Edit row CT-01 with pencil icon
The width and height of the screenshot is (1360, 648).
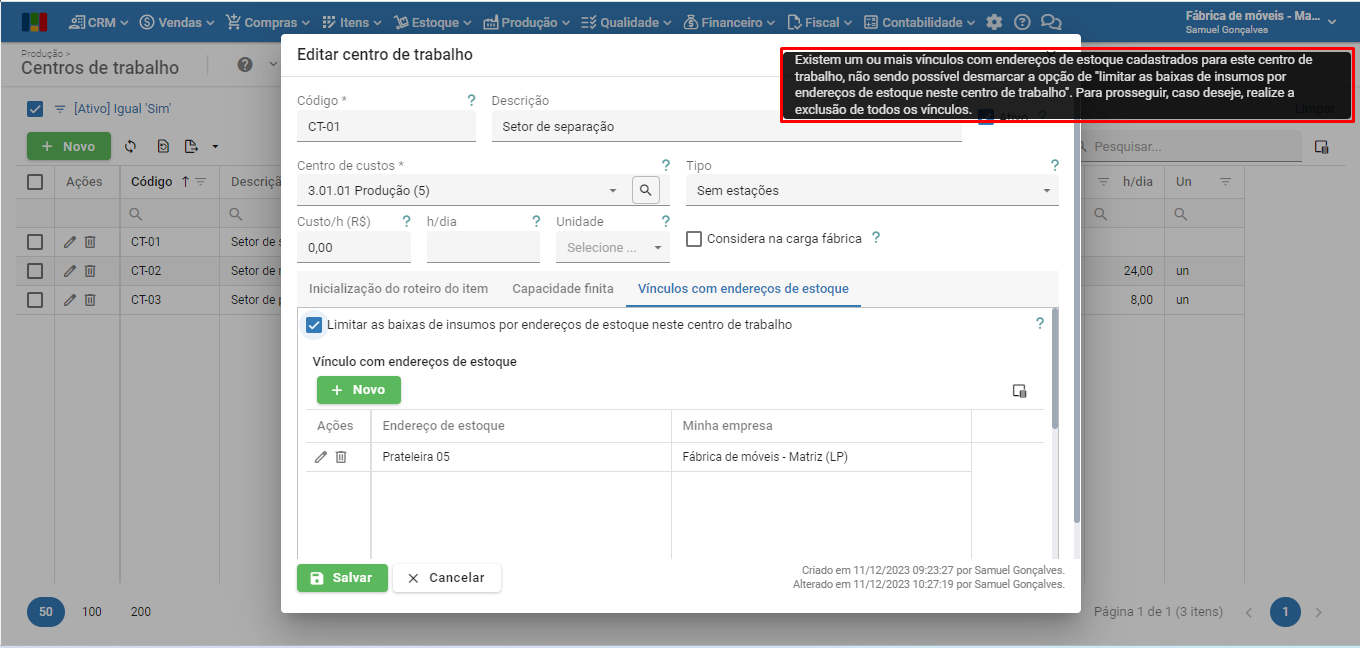(x=69, y=242)
